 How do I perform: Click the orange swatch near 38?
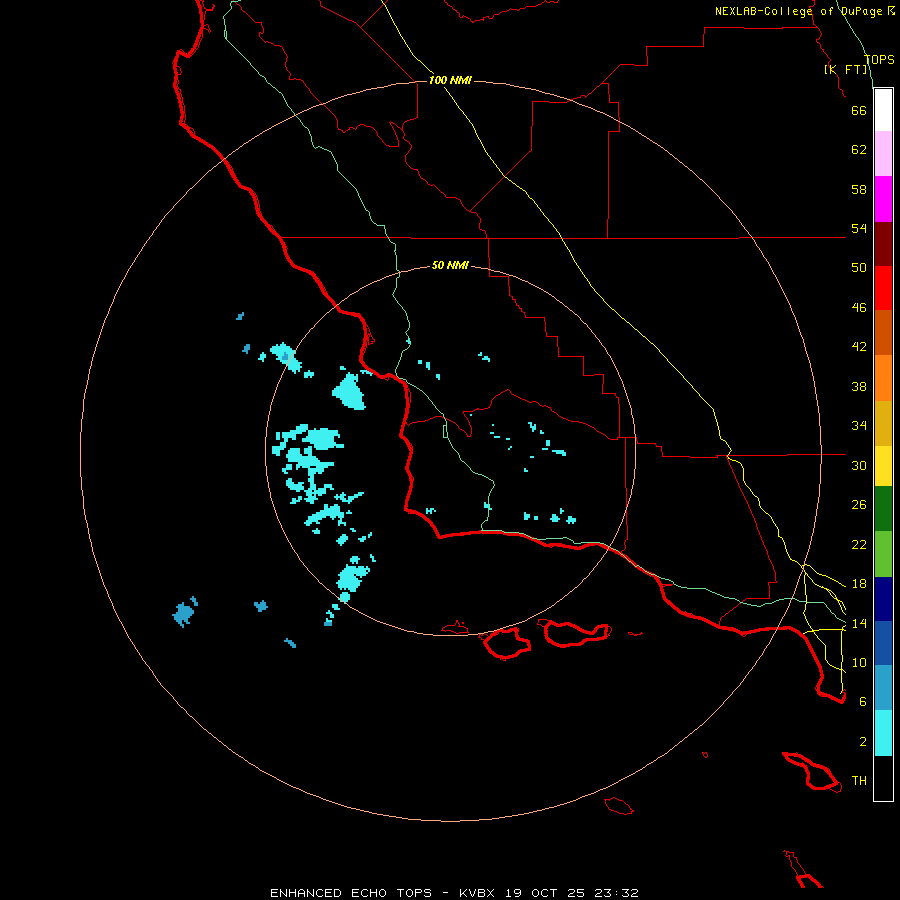[883, 378]
